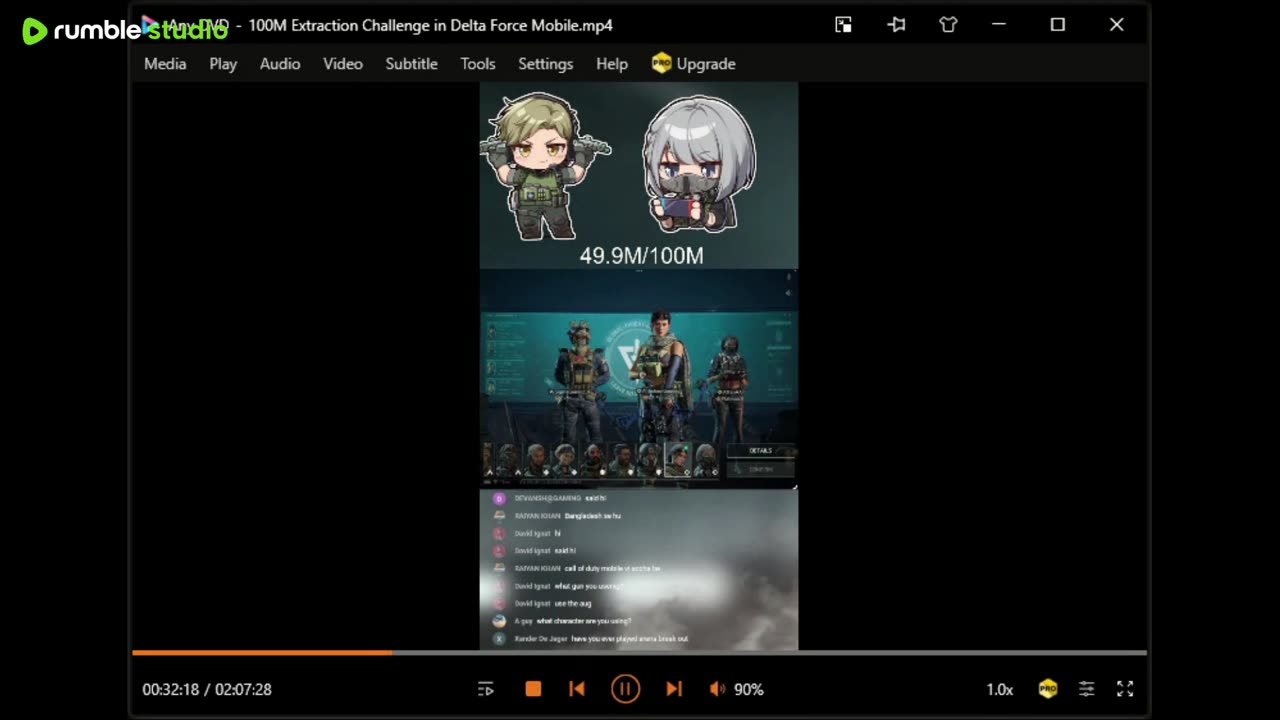Mute the volume speaker icon

[x=717, y=689]
